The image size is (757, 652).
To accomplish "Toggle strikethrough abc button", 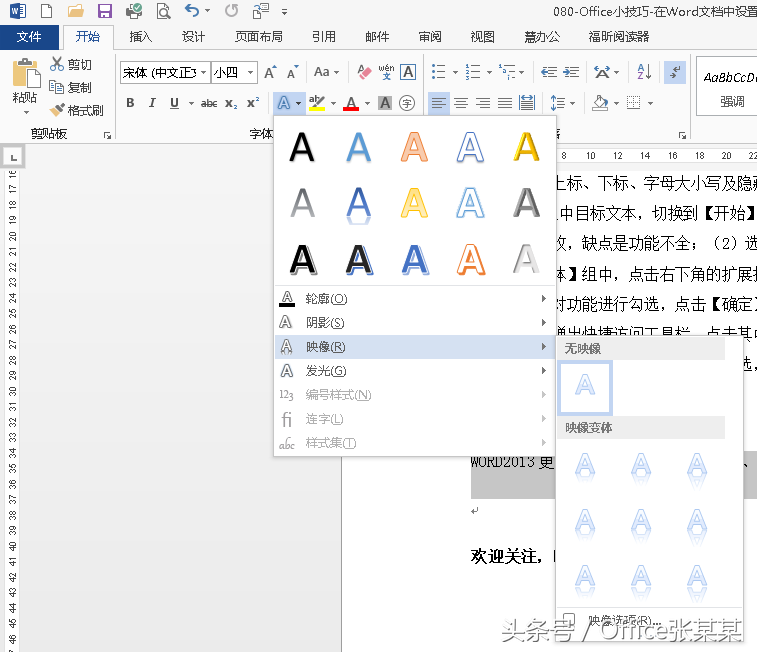I will 209,103.
